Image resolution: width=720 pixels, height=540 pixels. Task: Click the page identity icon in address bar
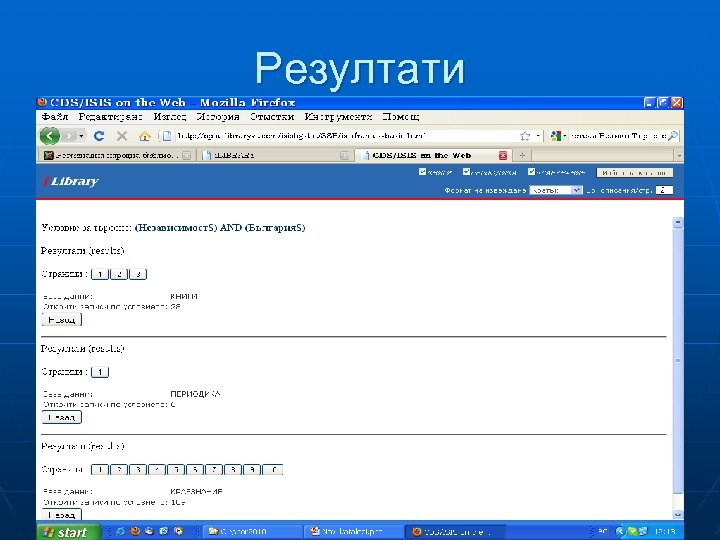[167, 136]
